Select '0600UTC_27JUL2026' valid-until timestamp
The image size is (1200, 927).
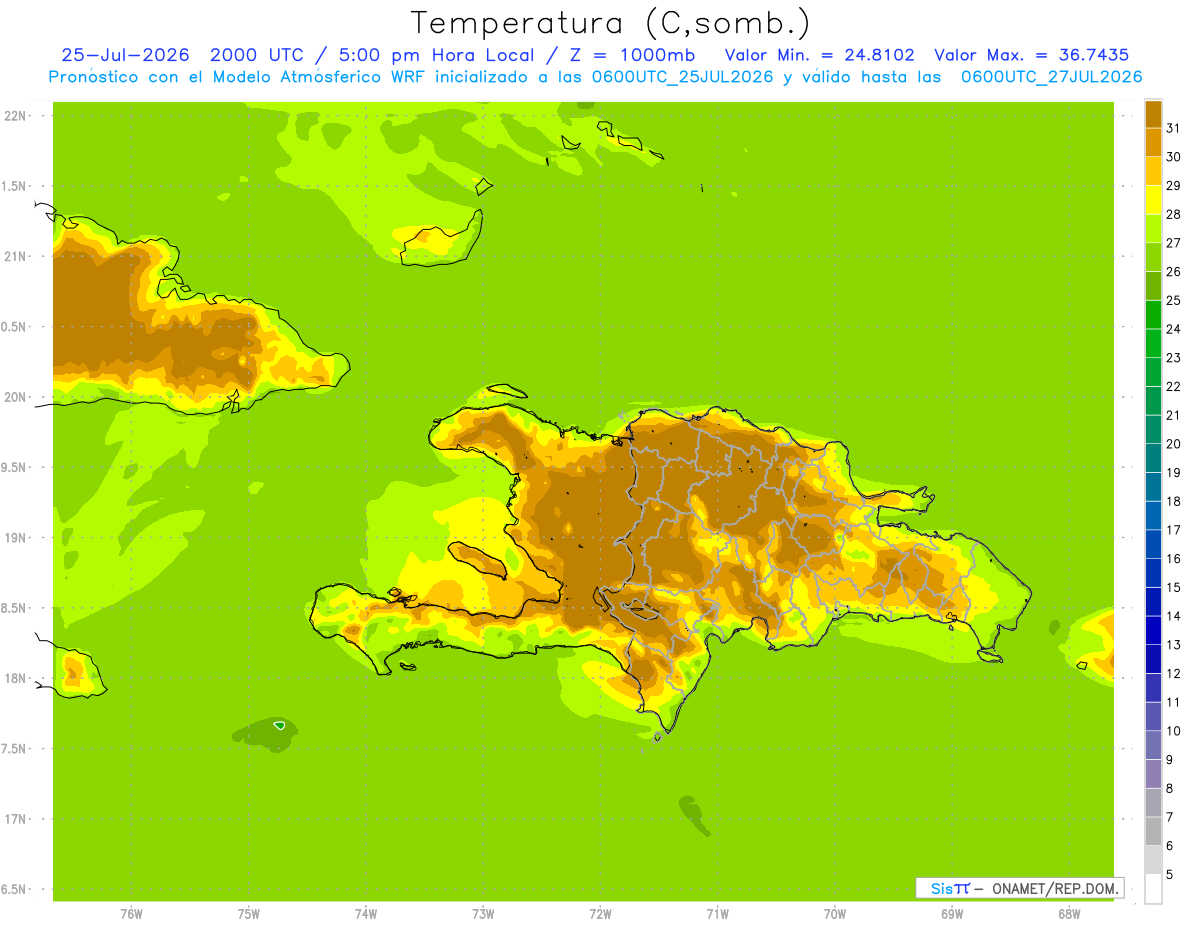pyautogui.click(x=1051, y=77)
